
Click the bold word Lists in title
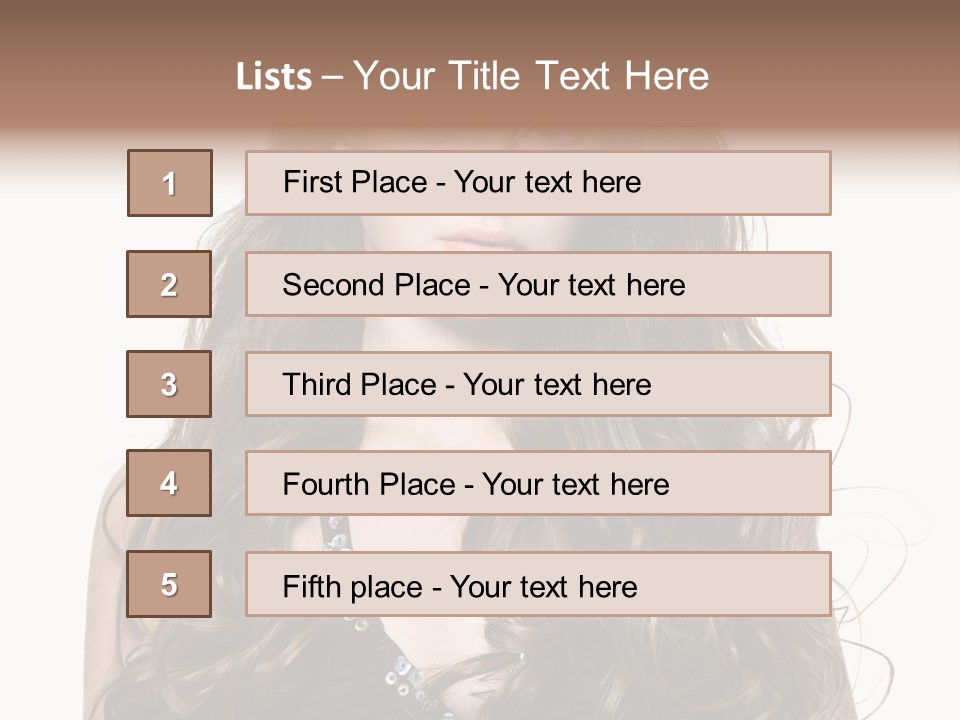coord(274,77)
